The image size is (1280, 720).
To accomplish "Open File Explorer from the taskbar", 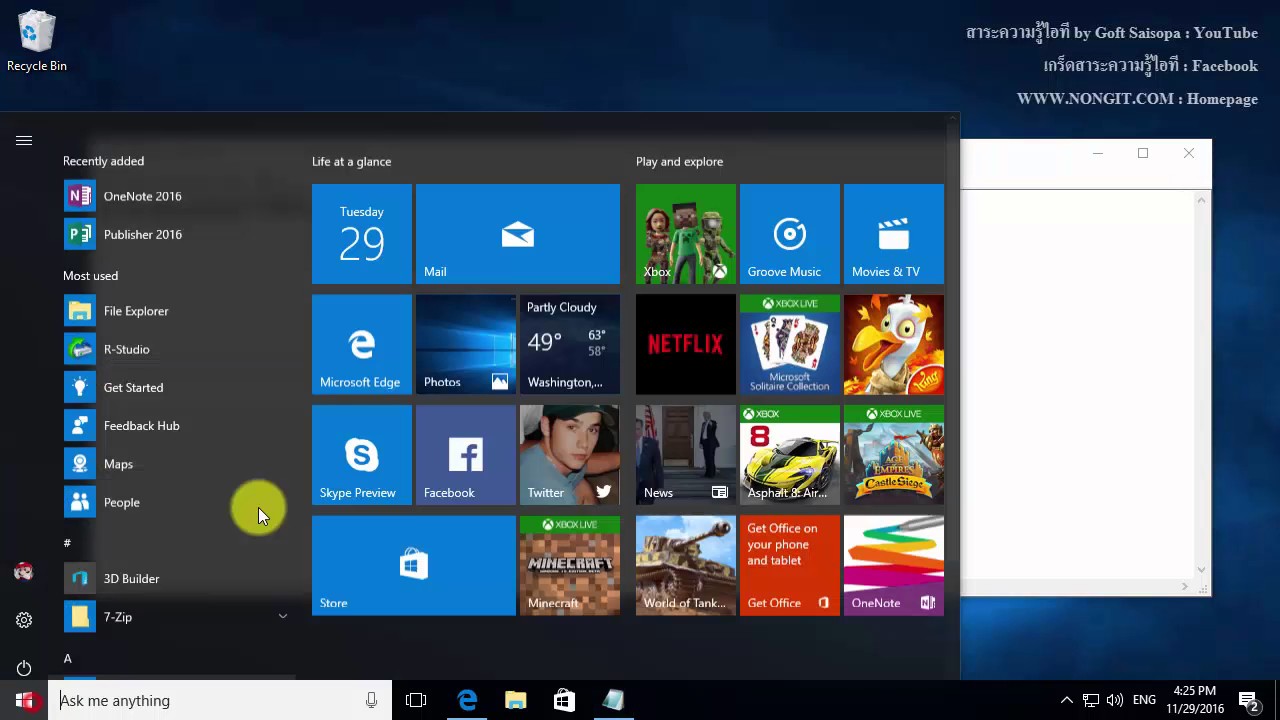I will tap(516, 700).
